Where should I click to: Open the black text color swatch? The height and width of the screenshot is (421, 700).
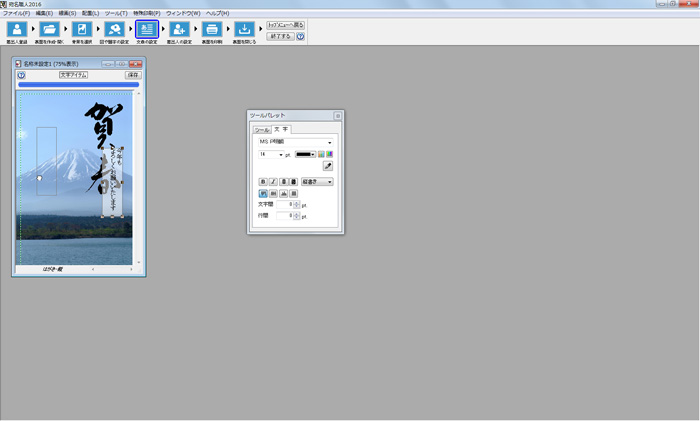[x=303, y=154]
